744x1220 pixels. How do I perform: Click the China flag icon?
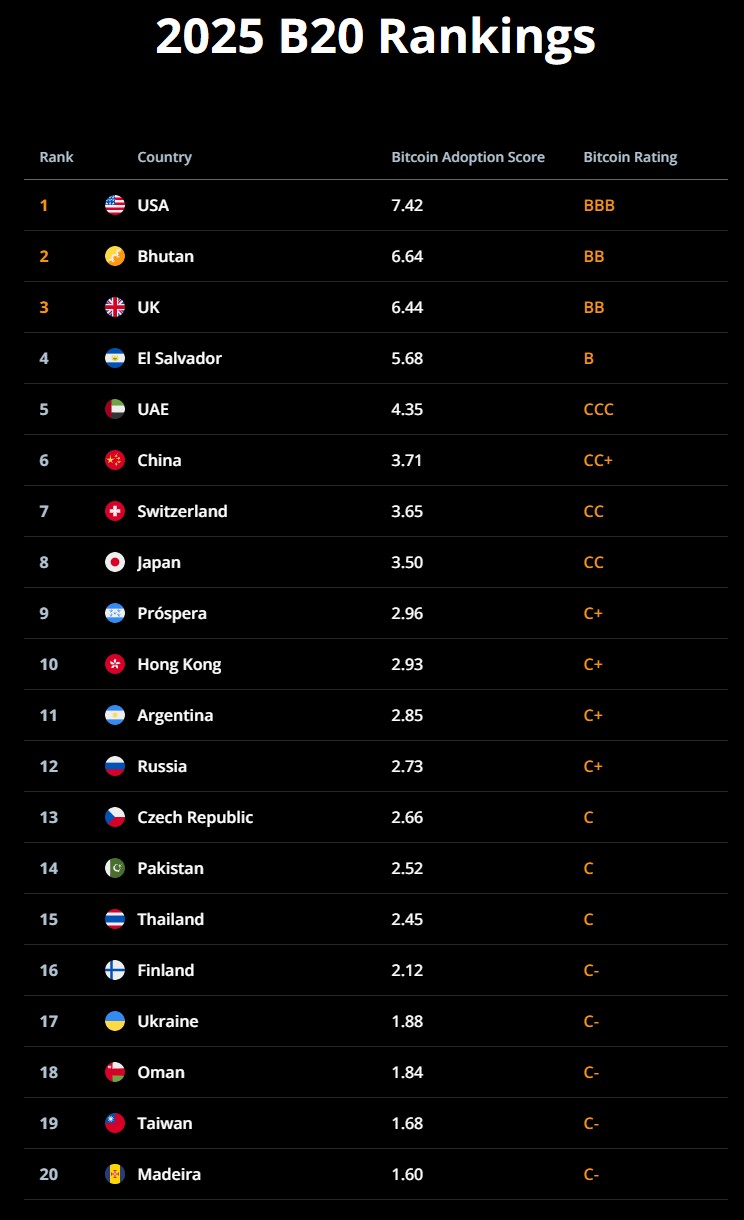(115, 460)
